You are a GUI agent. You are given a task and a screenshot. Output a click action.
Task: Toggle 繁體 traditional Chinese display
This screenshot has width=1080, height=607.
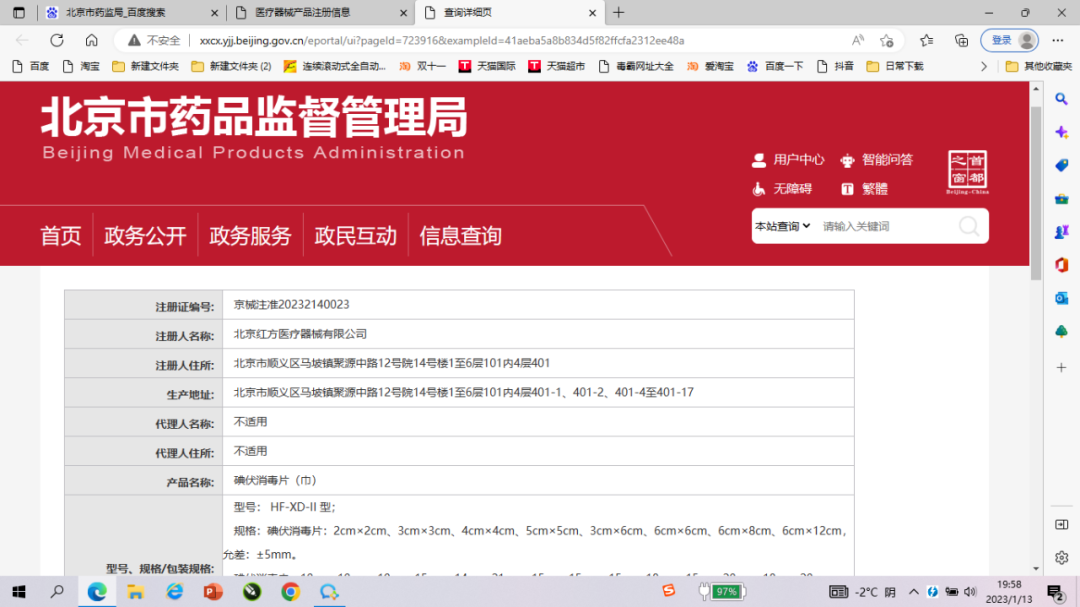point(865,189)
